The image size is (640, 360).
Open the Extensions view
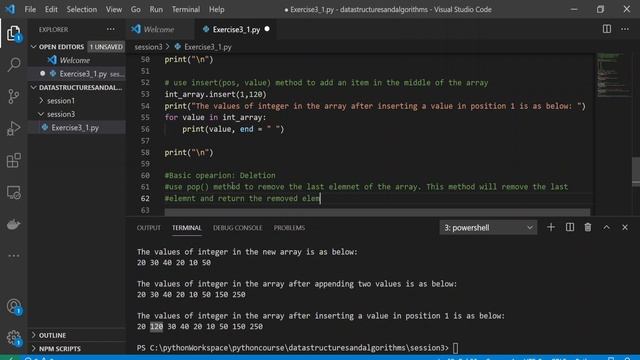coord(13,160)
